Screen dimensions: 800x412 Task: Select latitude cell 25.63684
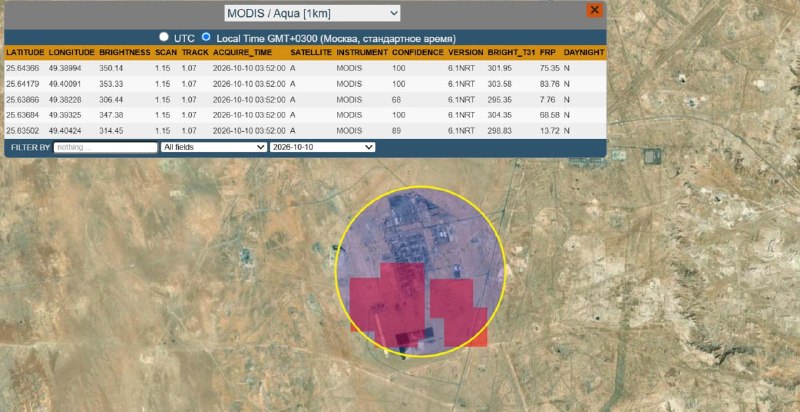(22, 115)
